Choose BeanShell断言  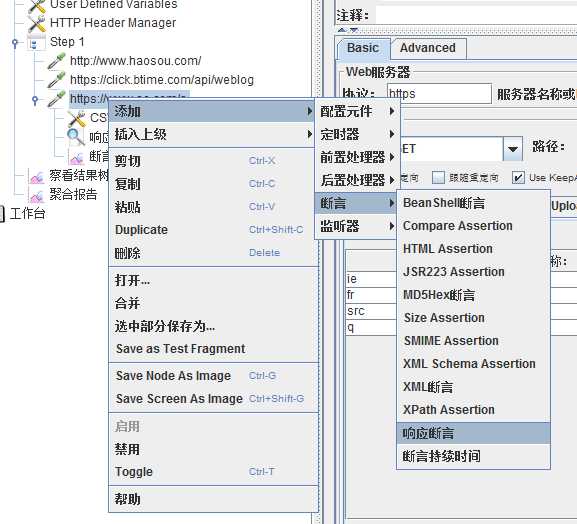pyautogui.click(x=474, y=203)
